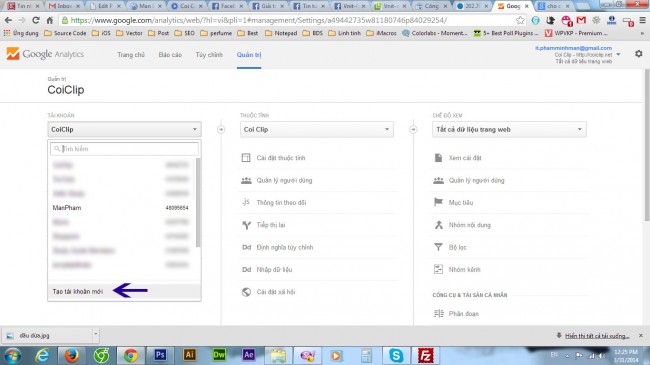Click Hiển thị tất cả tải xuống link
The image size is (650, 365).
point(597,336)
